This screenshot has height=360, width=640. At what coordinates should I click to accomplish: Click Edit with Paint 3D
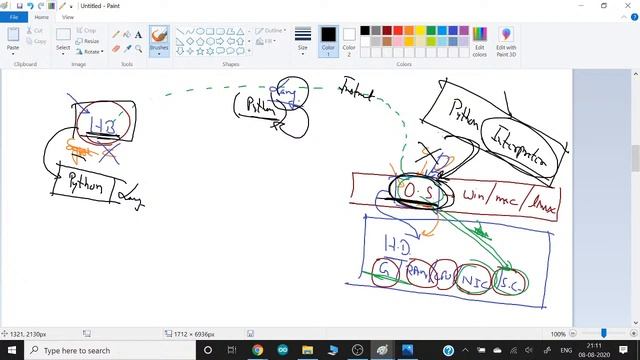pyautogui.click(x=506, y=42)
